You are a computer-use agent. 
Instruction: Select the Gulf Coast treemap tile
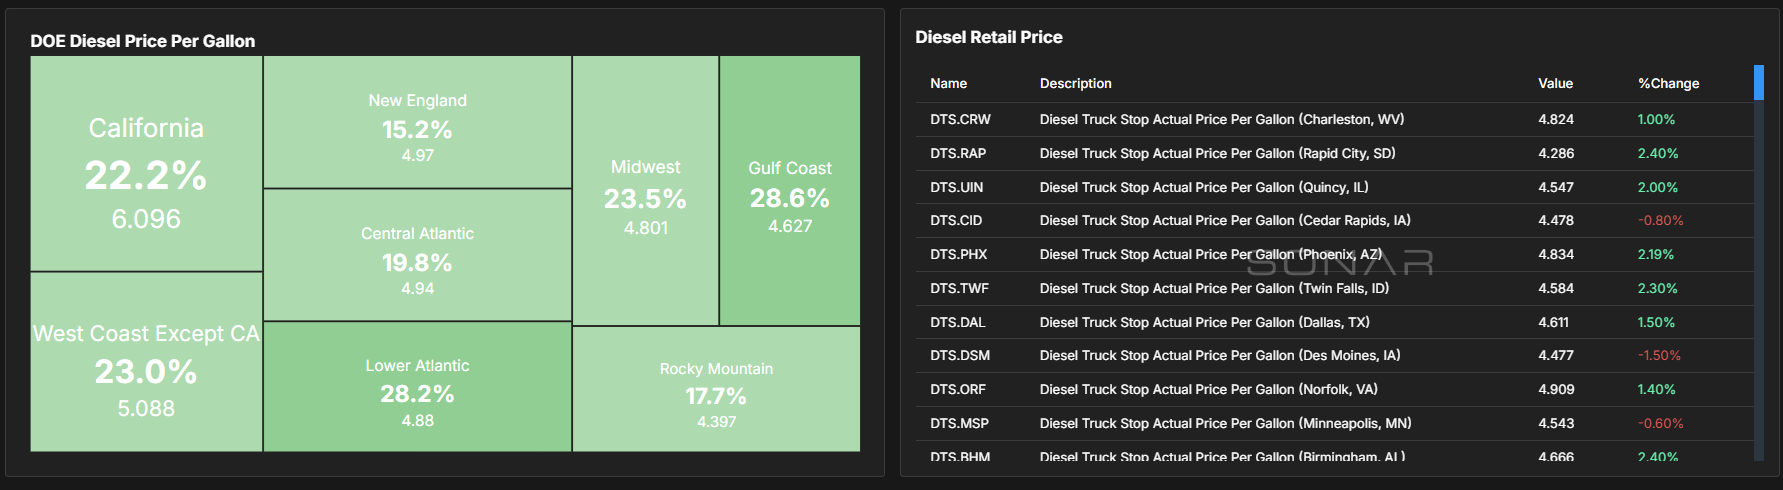pos(790,190)
